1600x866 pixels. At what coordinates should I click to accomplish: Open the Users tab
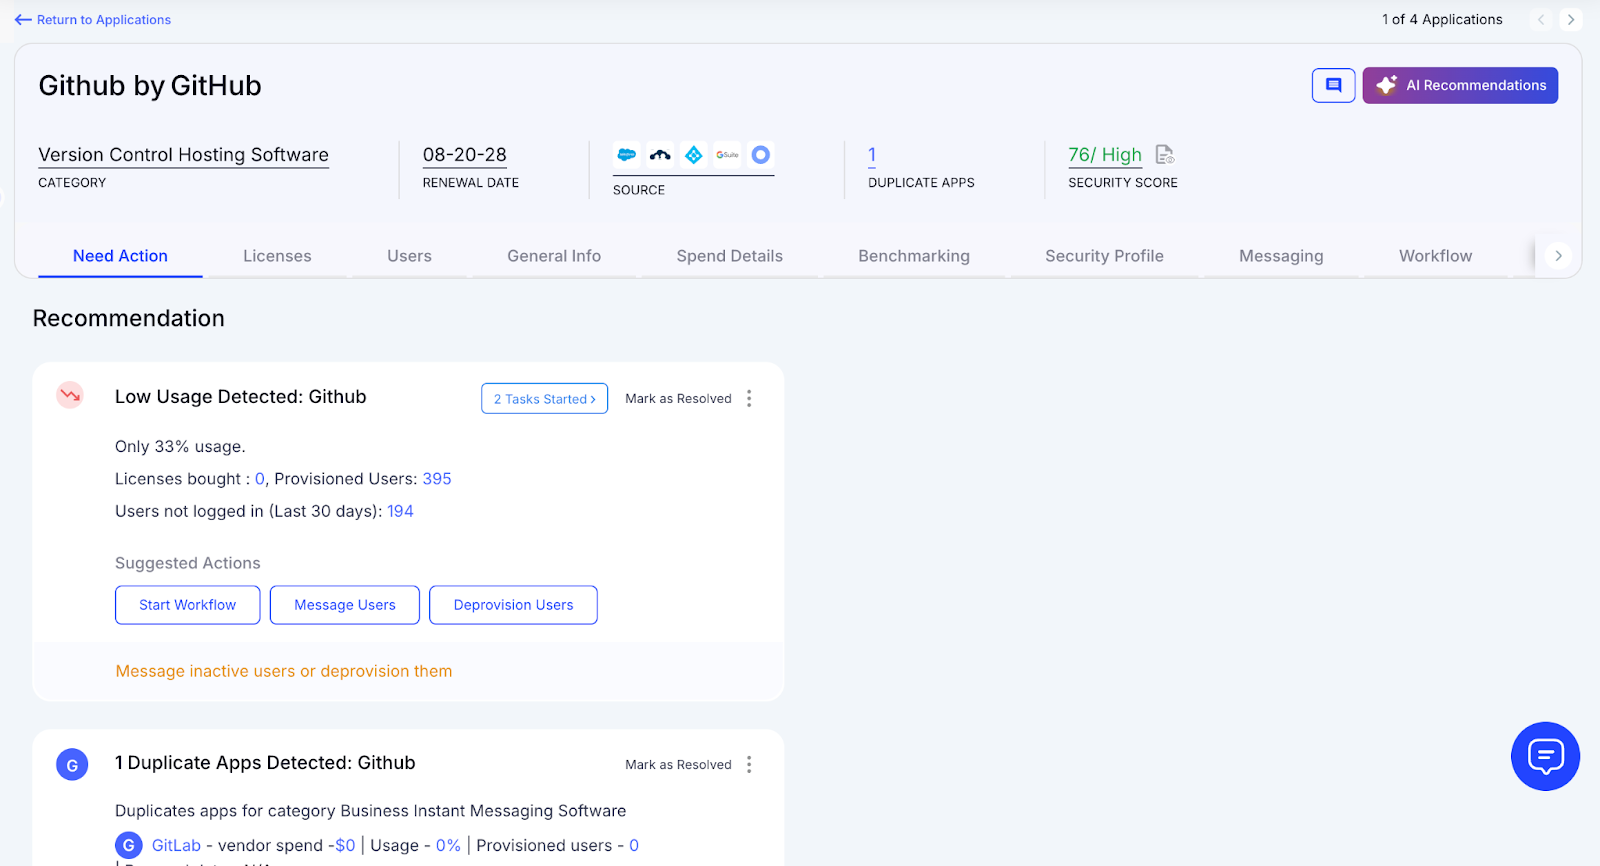coord(409,256)
